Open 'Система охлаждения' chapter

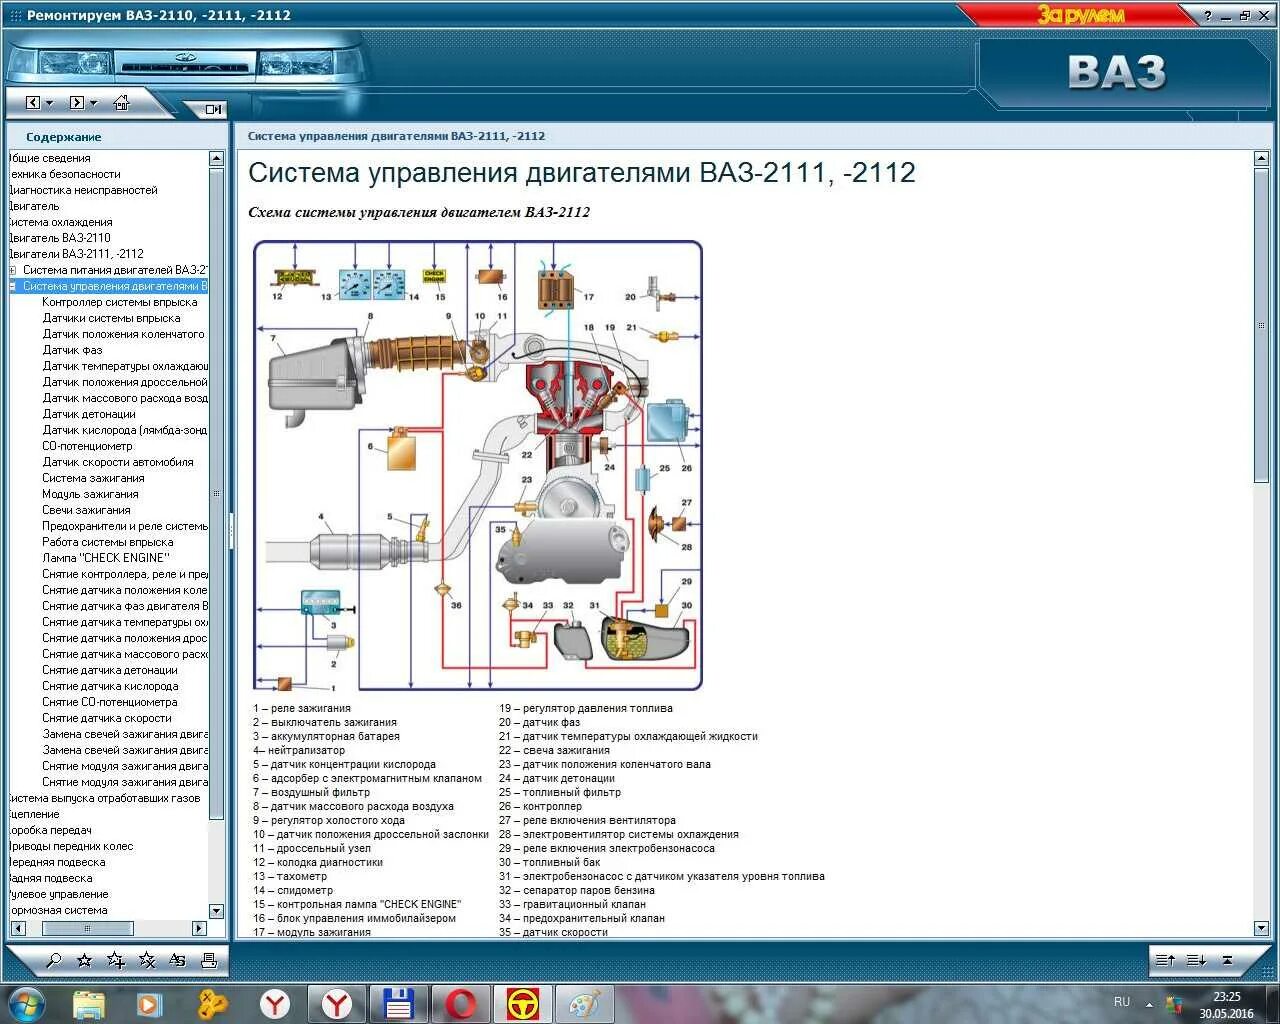click(60, 222)
